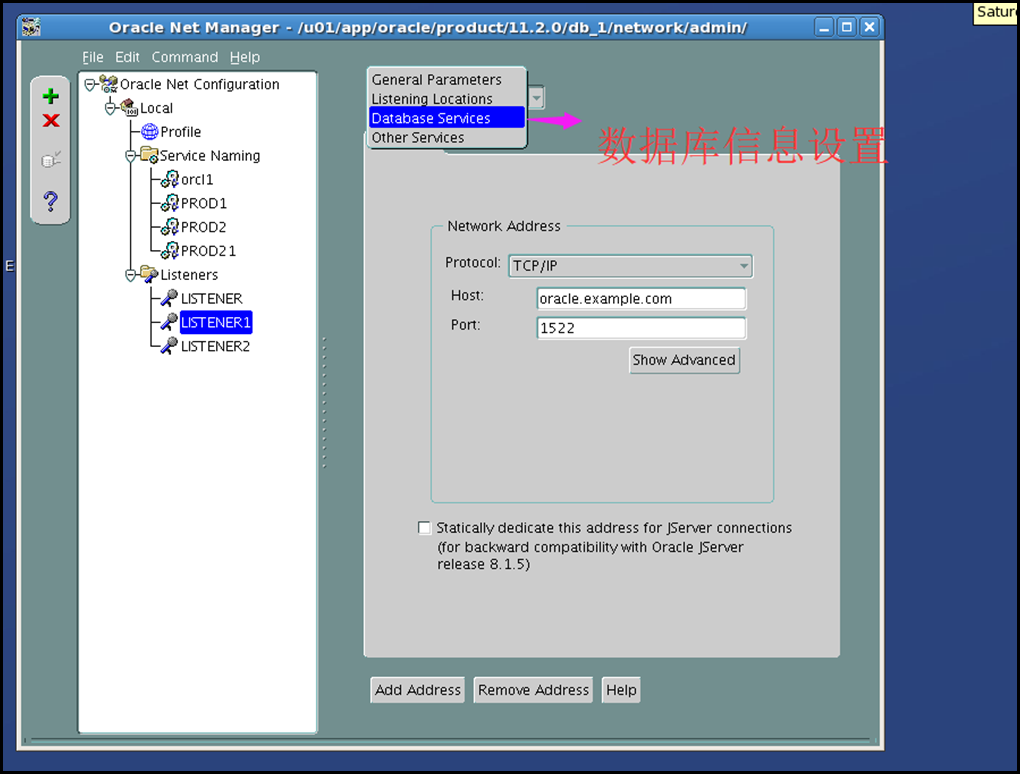Select Other Services from the list
This screenshot has height=774, width=1020.
[447, 137]
